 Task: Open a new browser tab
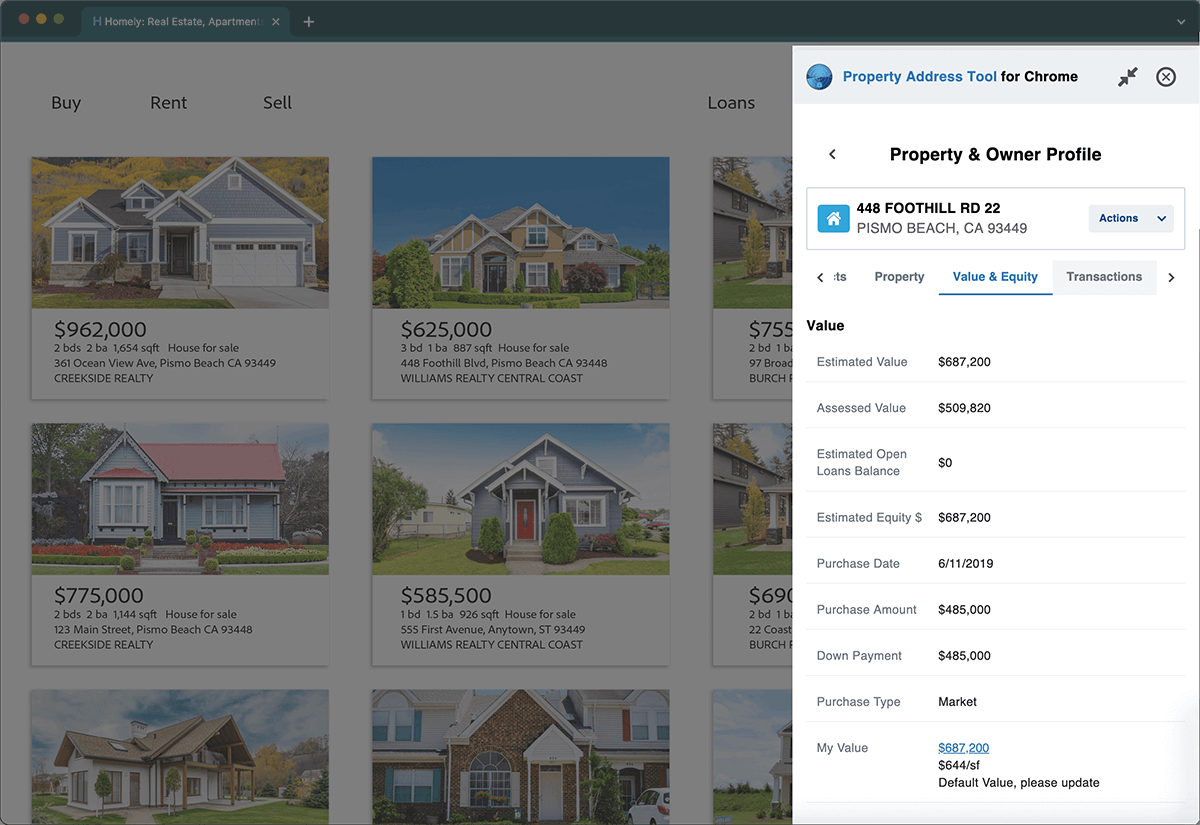309,21
